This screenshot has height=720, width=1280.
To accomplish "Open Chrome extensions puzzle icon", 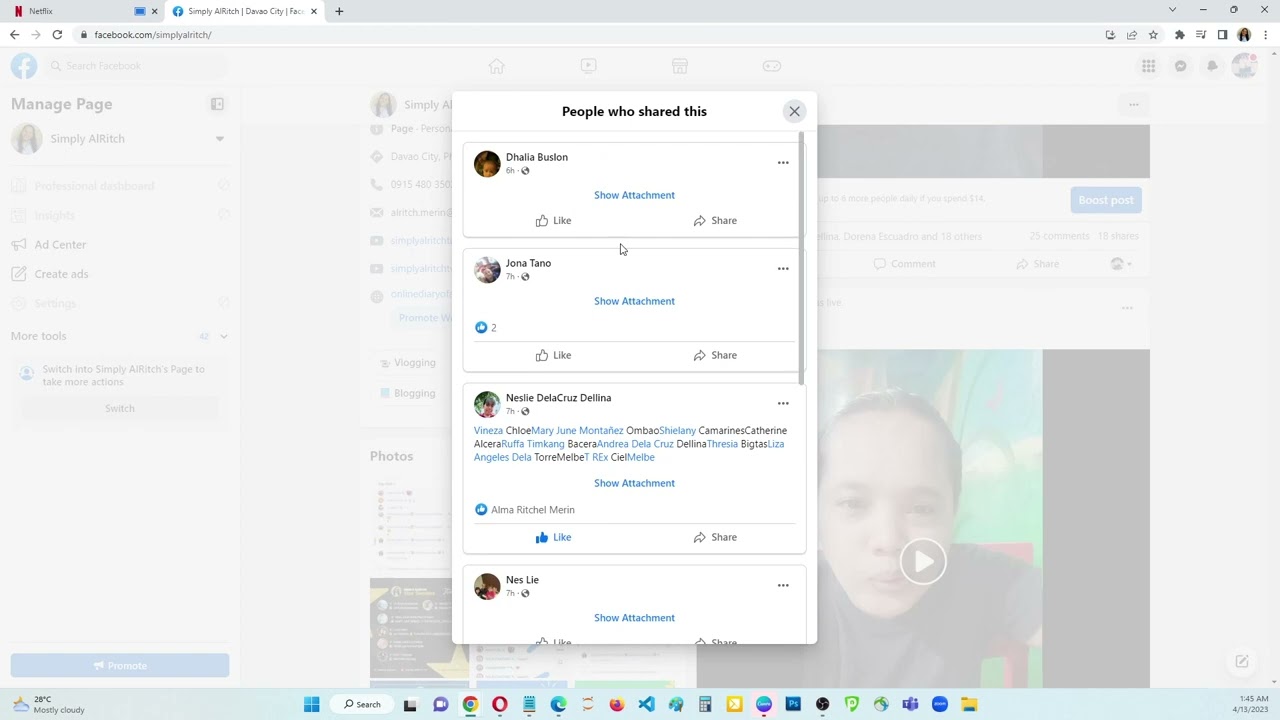I will click(x=1179, y=34).
